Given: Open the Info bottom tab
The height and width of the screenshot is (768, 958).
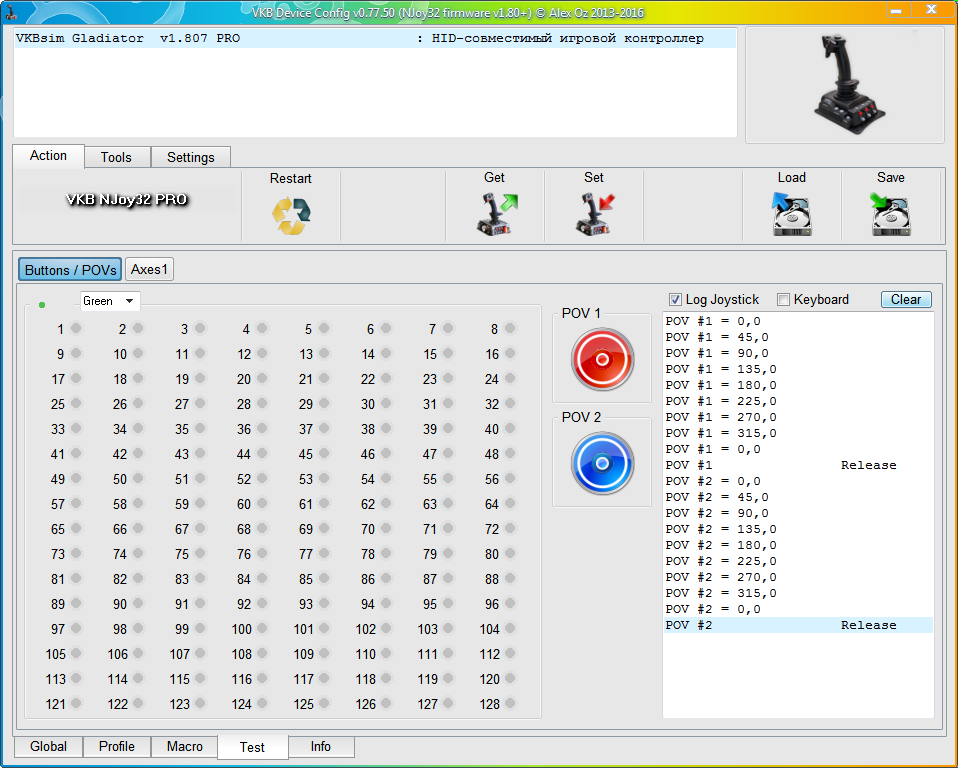Looking at the screenshot, I should (321, 747).
